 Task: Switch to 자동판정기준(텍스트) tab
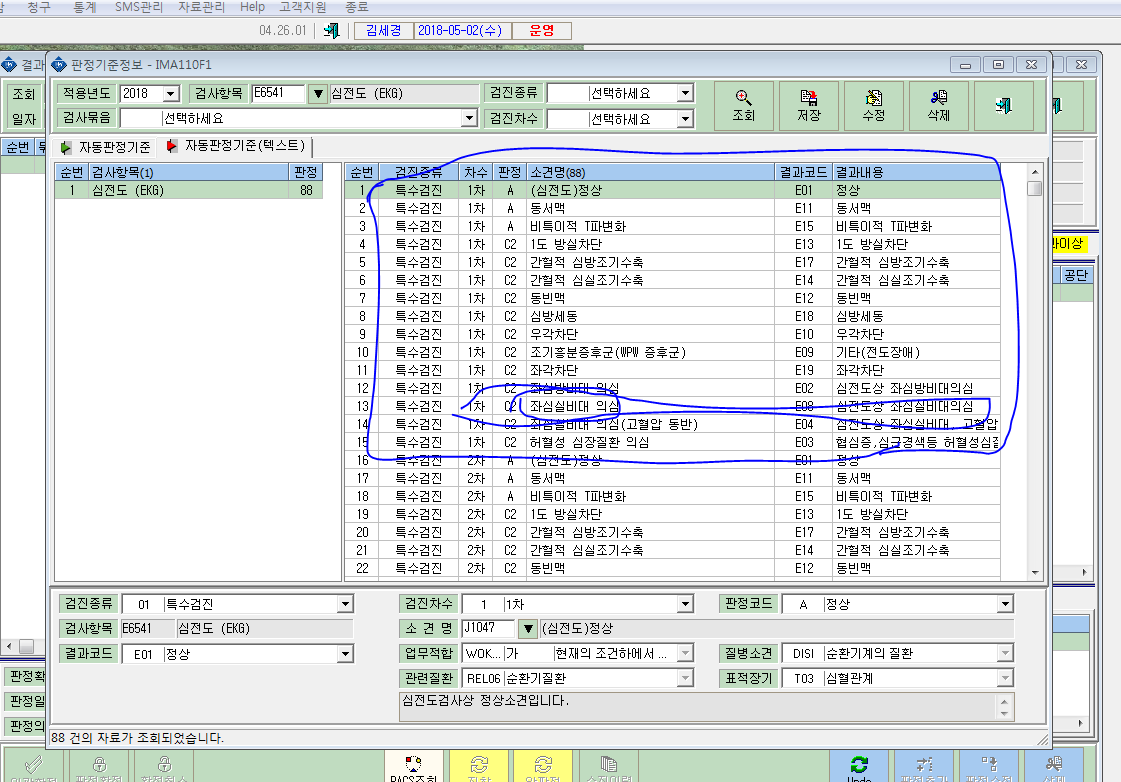(237, 146)
